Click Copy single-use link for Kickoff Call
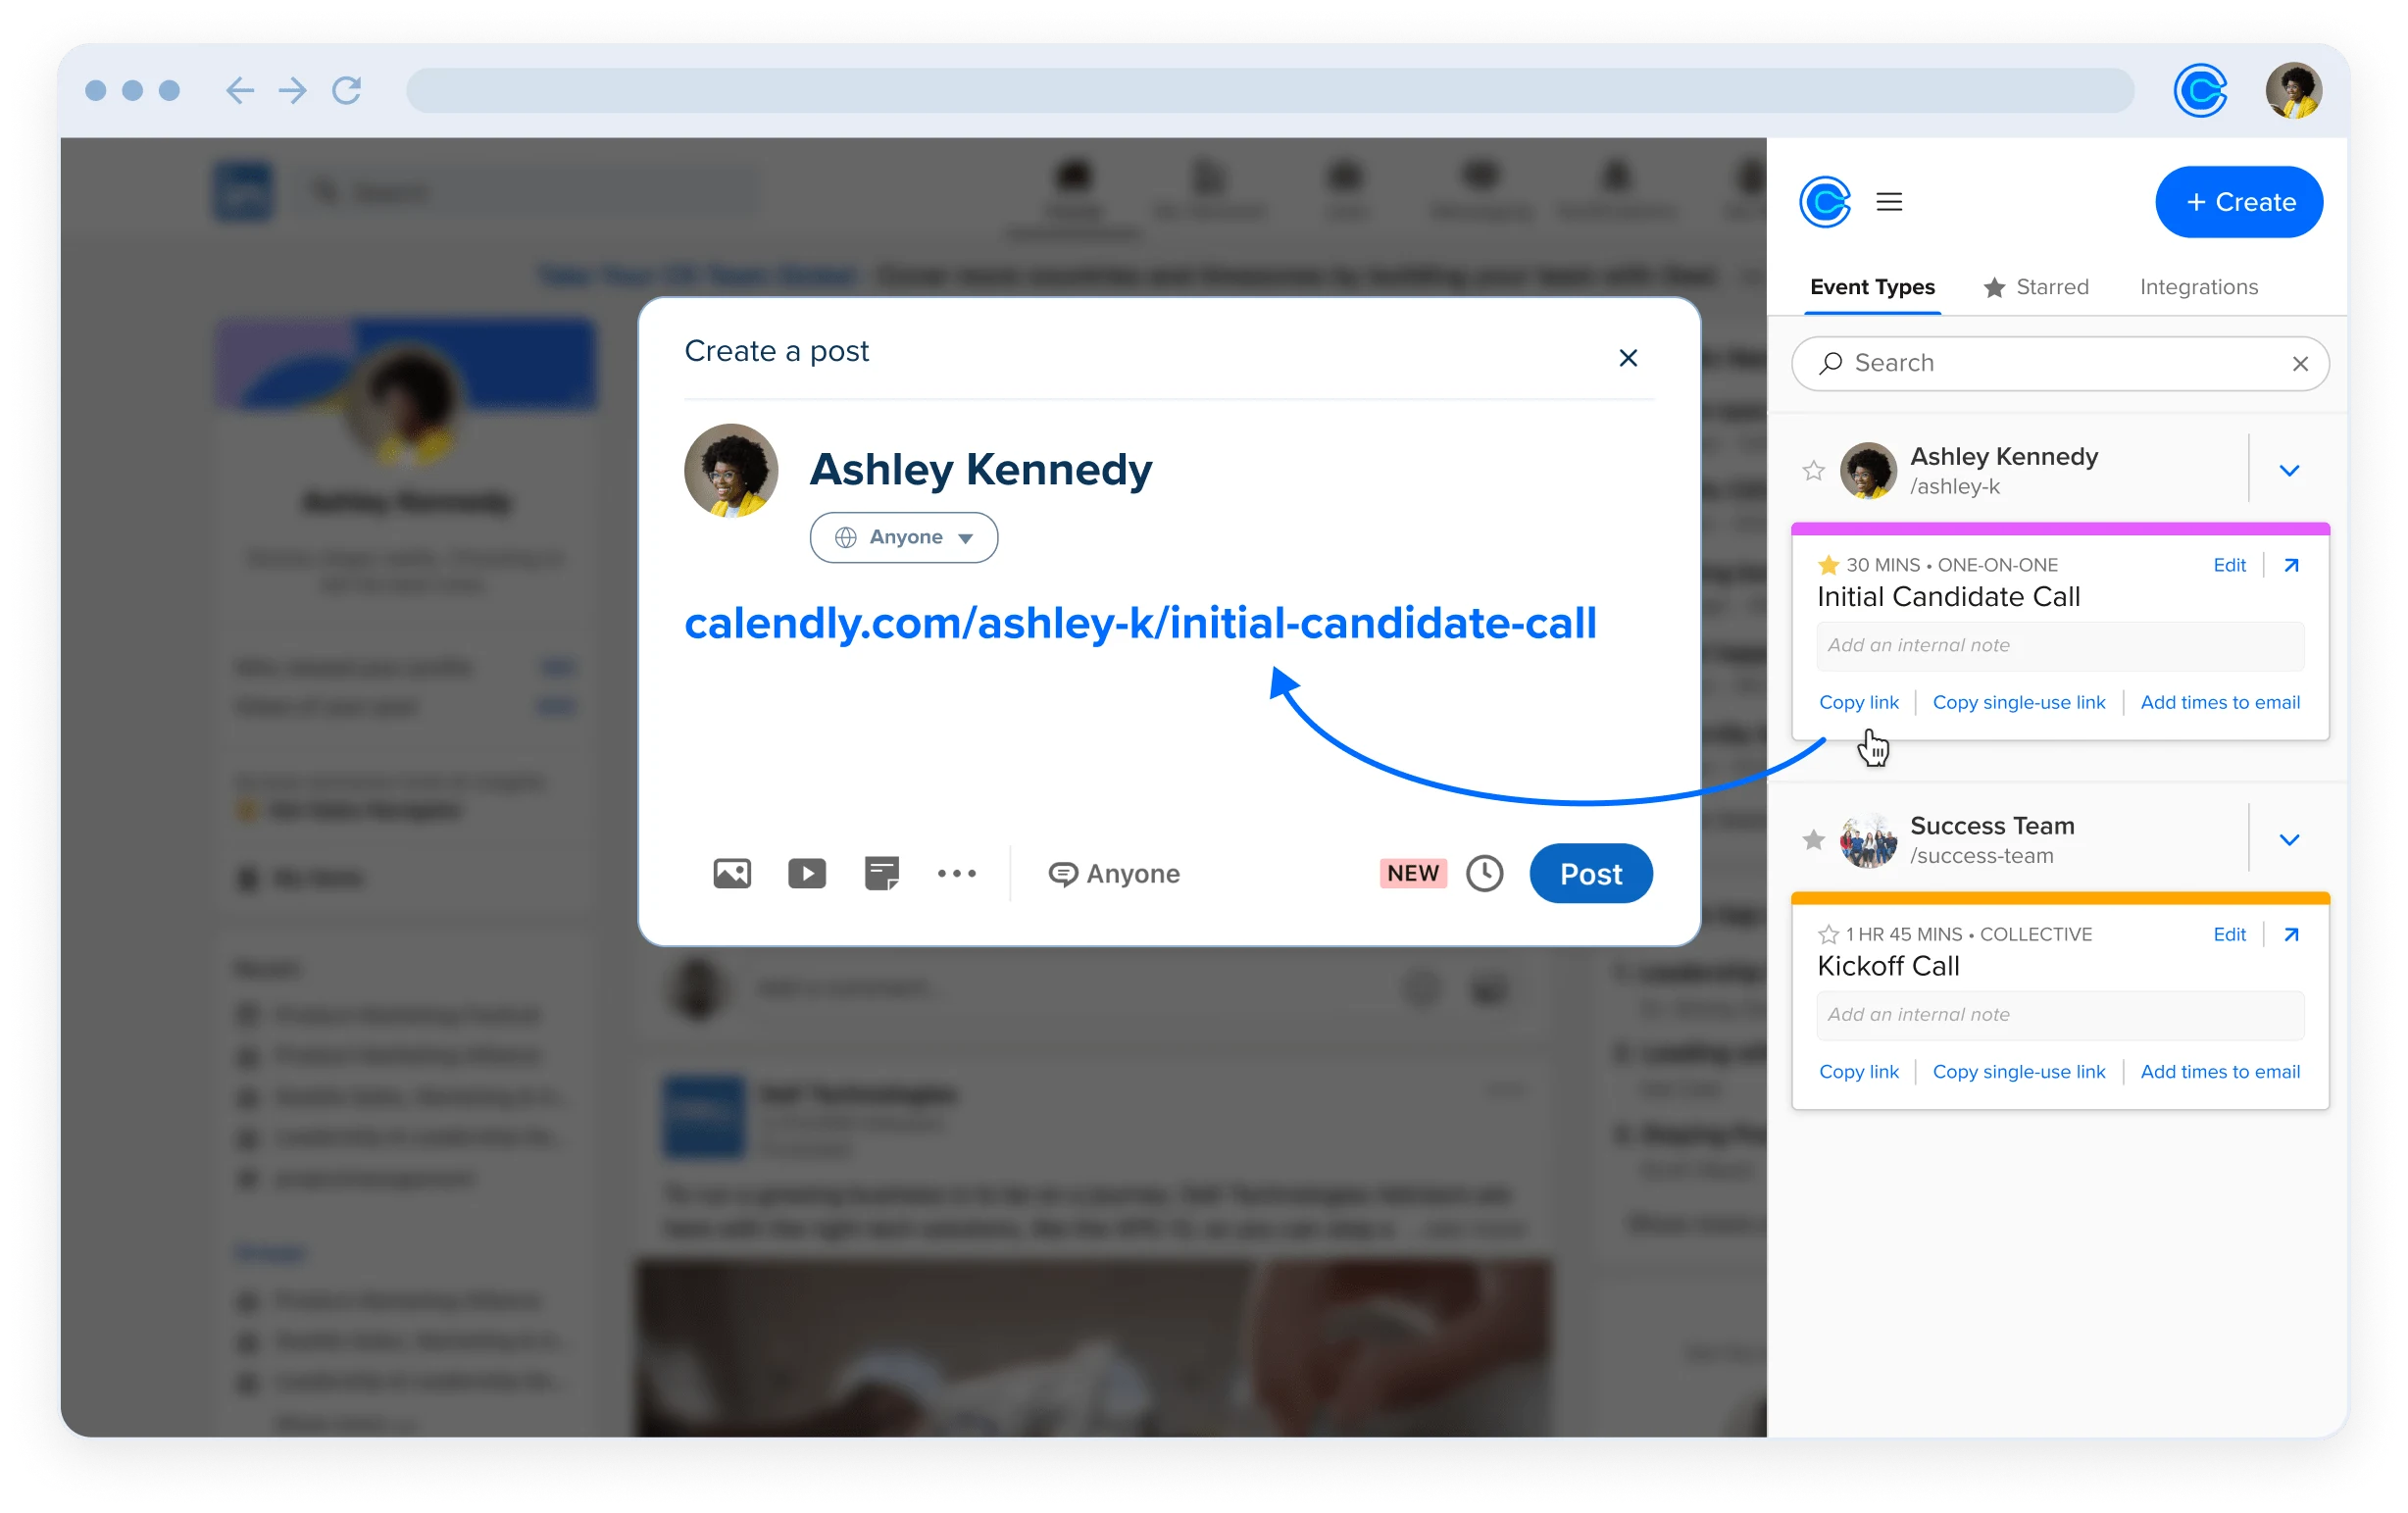Screen dimensions: 2408x1513 pyautogui.click(x=2020, y=1070)
